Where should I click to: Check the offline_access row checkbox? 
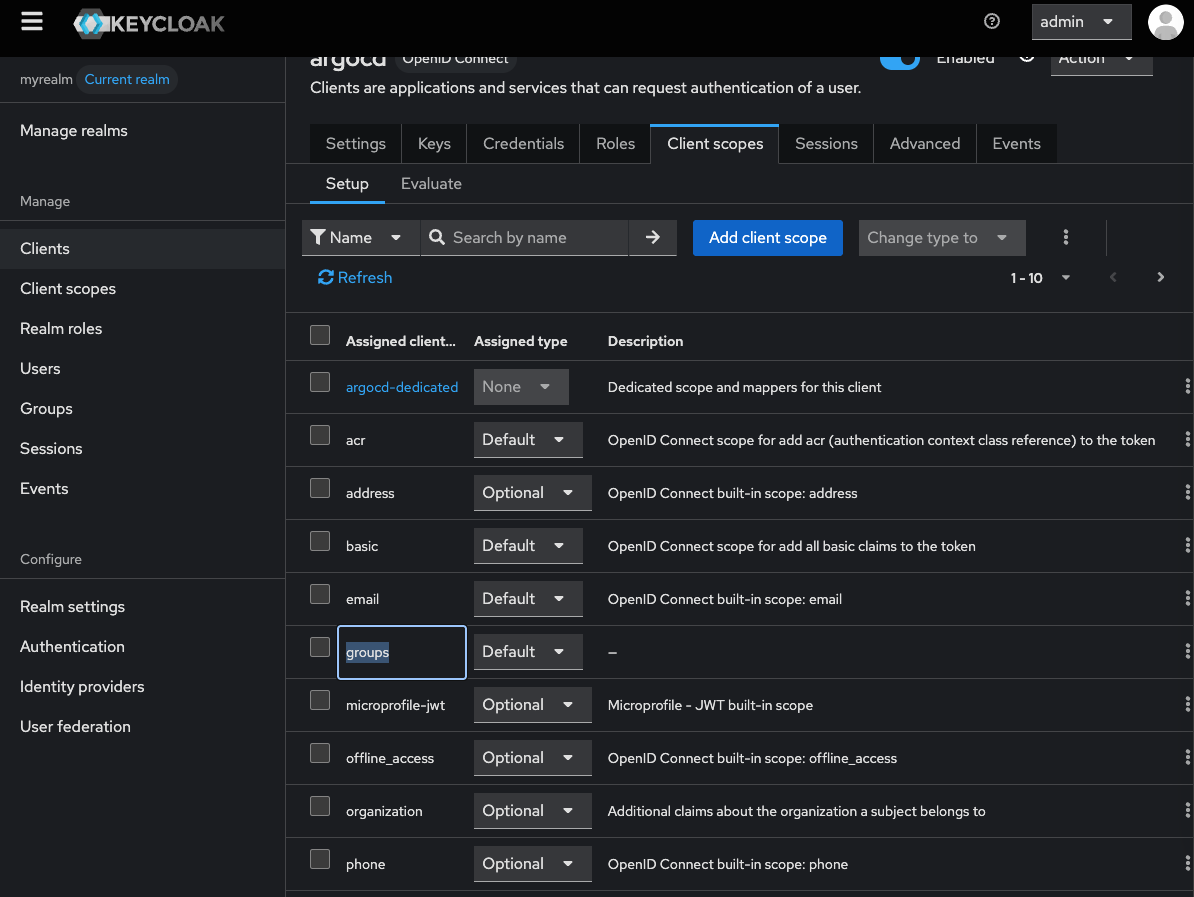pyautogui.click(x=320, y=753)
